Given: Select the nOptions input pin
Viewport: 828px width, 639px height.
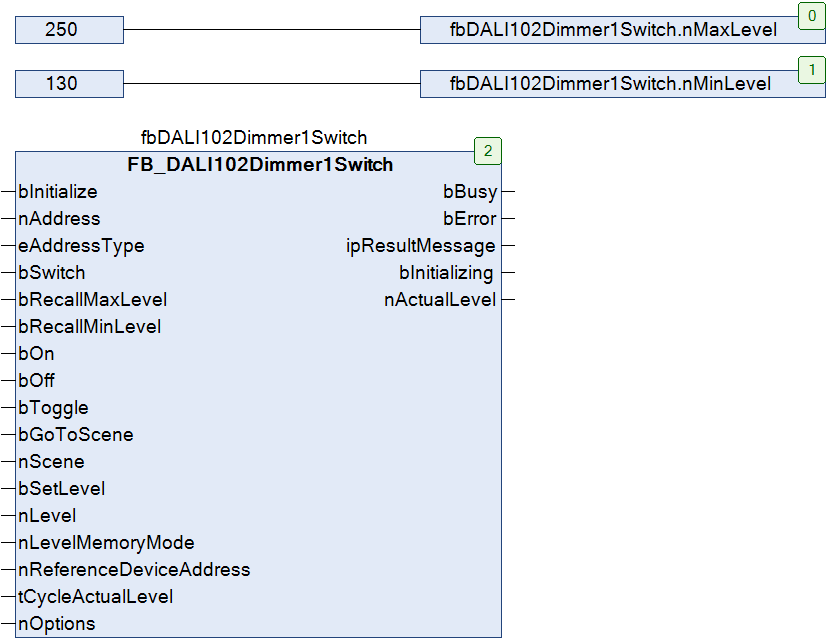Looking at the screenshot, I should pos(57,624).
